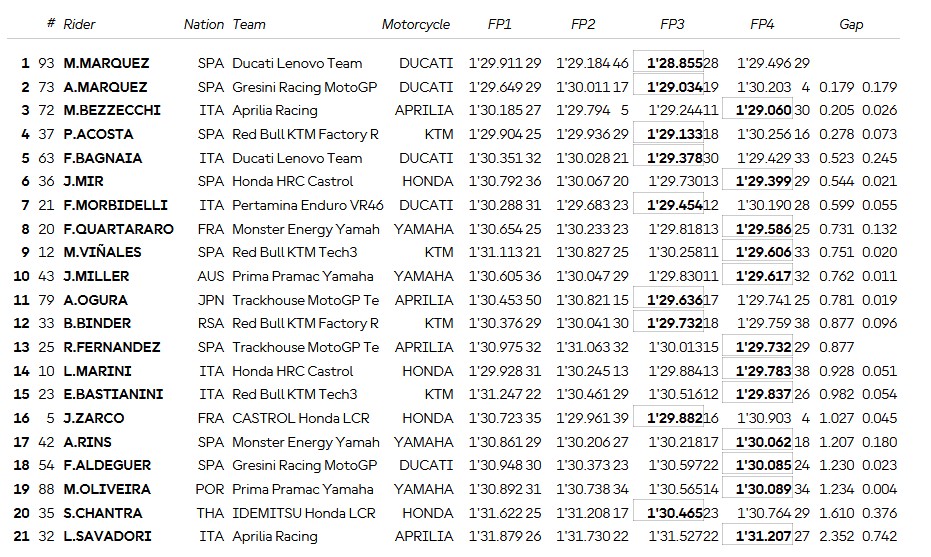Viewport: 931px width, 557px height.
Task: Click the highlighted 1'28.855 FP3 time
Action: coord(673,63)
